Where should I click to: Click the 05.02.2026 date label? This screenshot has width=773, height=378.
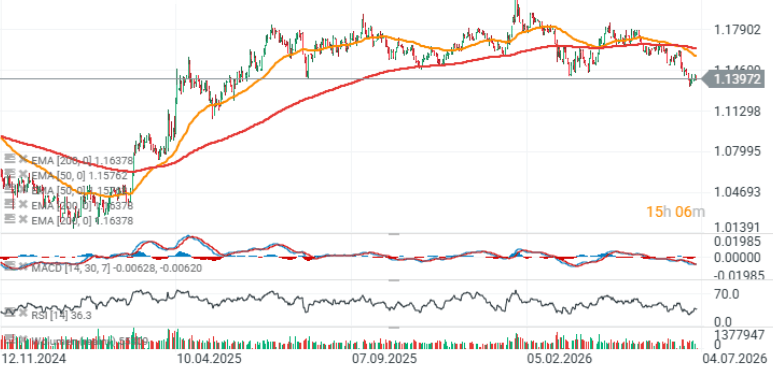point(559,358)
